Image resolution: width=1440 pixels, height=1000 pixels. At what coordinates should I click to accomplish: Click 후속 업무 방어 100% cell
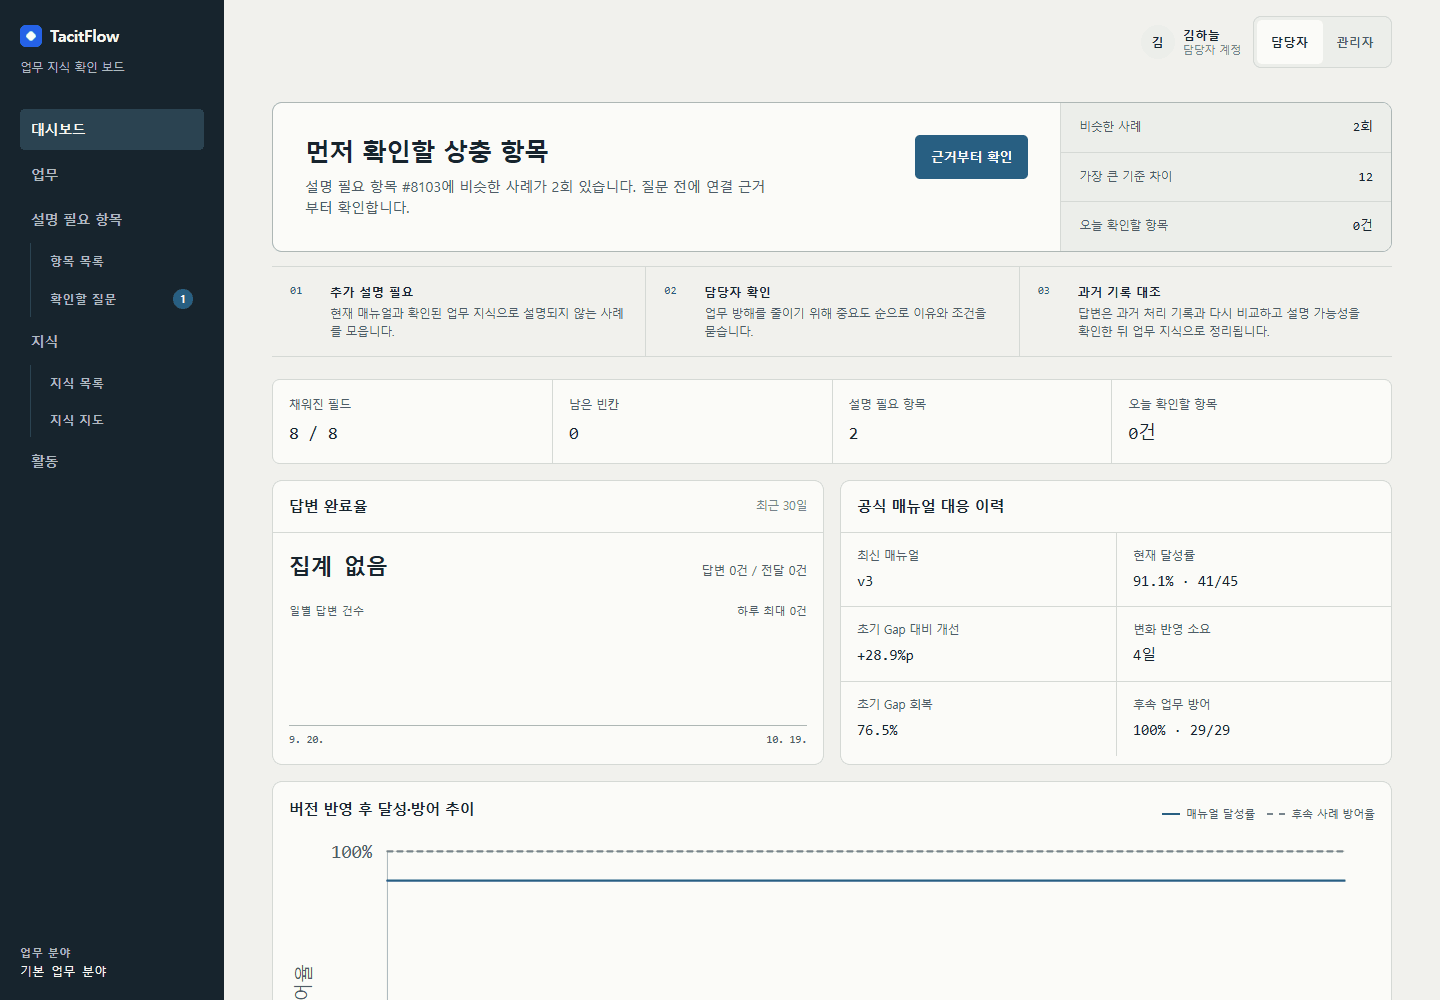1254,718
